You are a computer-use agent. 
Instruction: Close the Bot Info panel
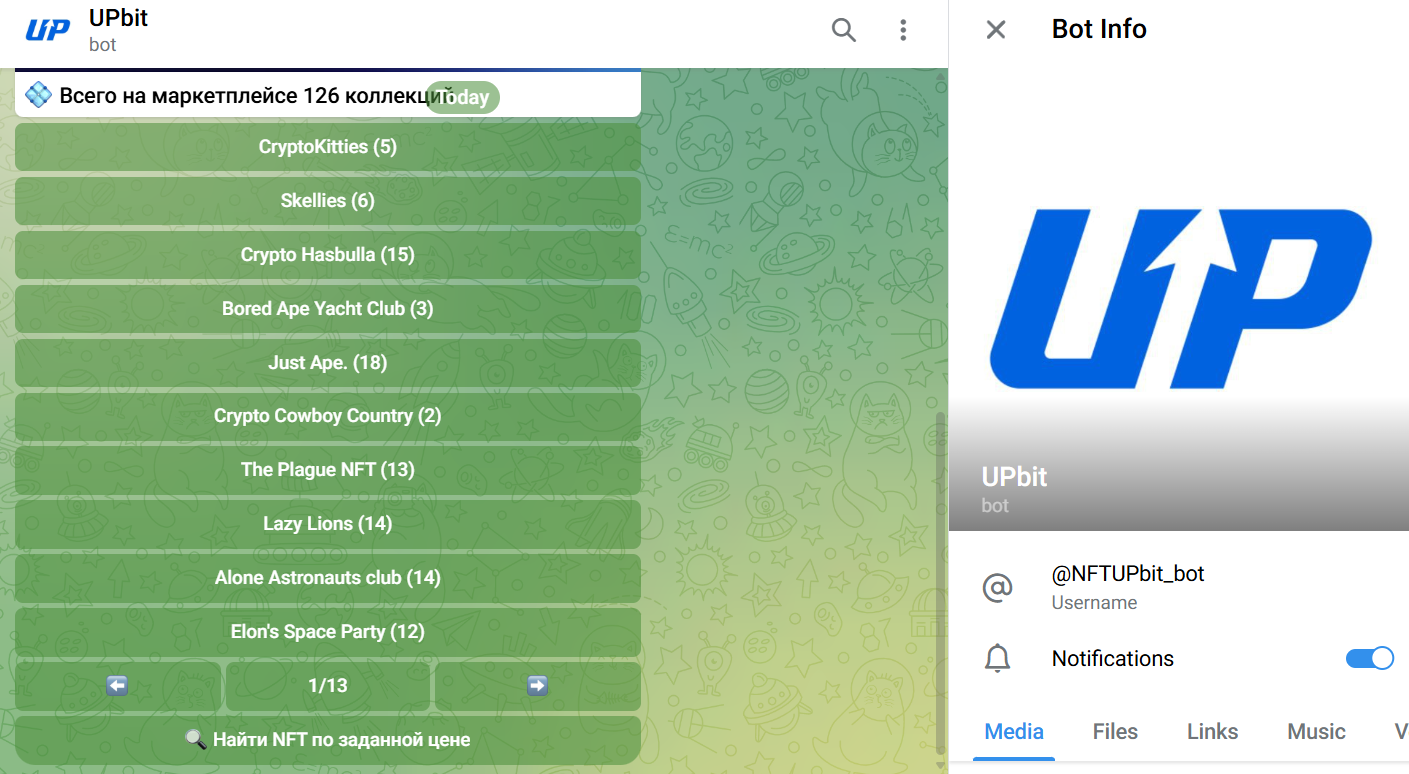(x=996, y=30)
